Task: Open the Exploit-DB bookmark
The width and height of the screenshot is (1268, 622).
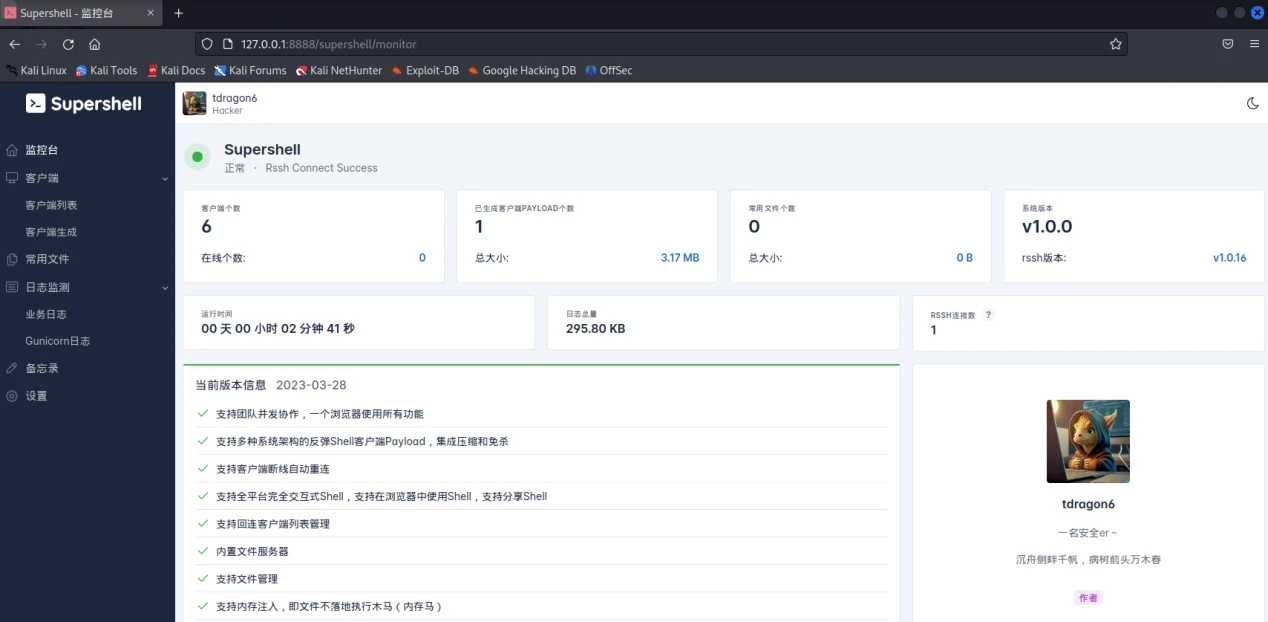Action: coord(425,71)
